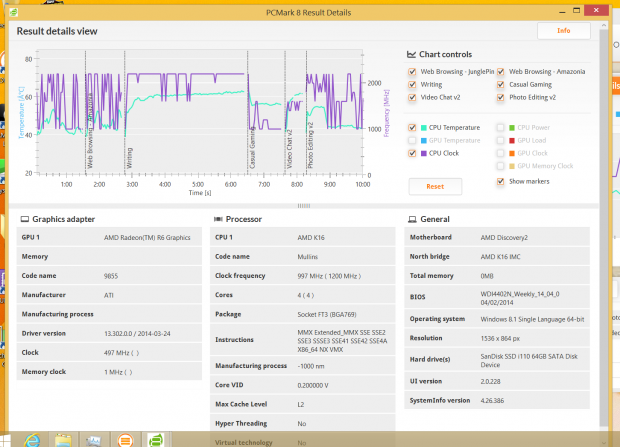Disable the Show markers checkbox
The image size is (620, 447).
pyautogui.click(x=501, y=182)
